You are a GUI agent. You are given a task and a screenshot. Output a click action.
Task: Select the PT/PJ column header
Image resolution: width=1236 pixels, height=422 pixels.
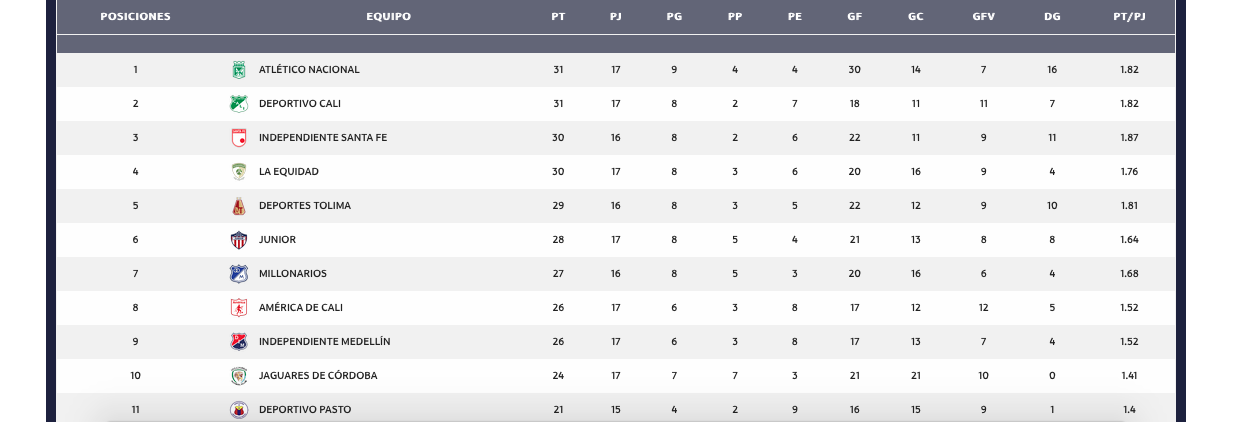pyautogui.click(x=1130, y=17)
